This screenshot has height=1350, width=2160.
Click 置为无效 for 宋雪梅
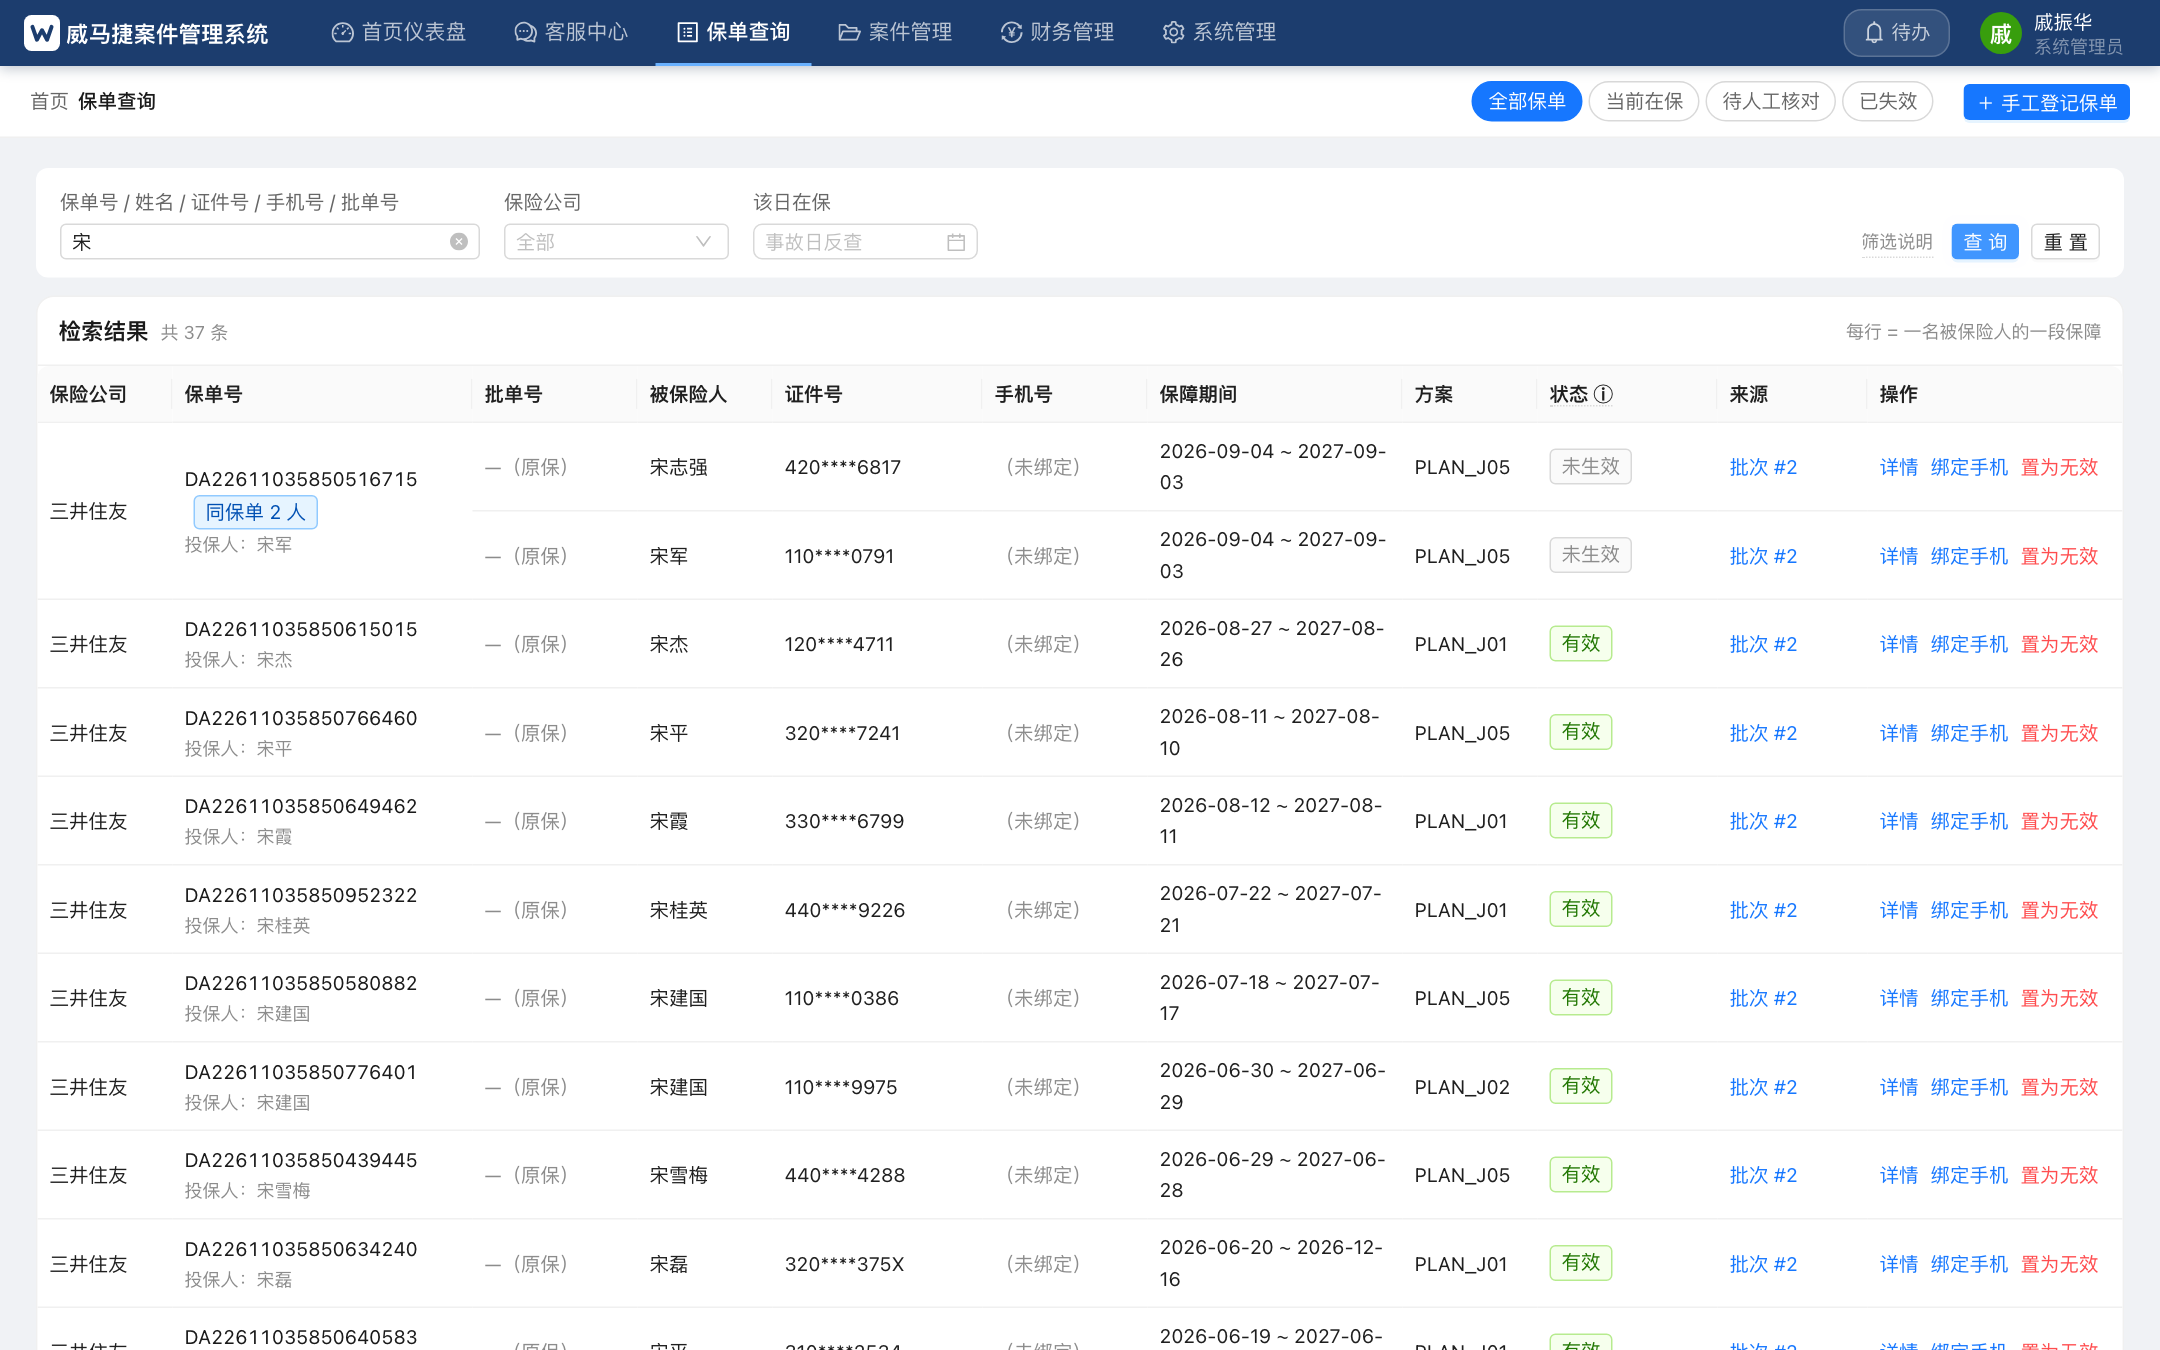click(x=2059, y=1175)
